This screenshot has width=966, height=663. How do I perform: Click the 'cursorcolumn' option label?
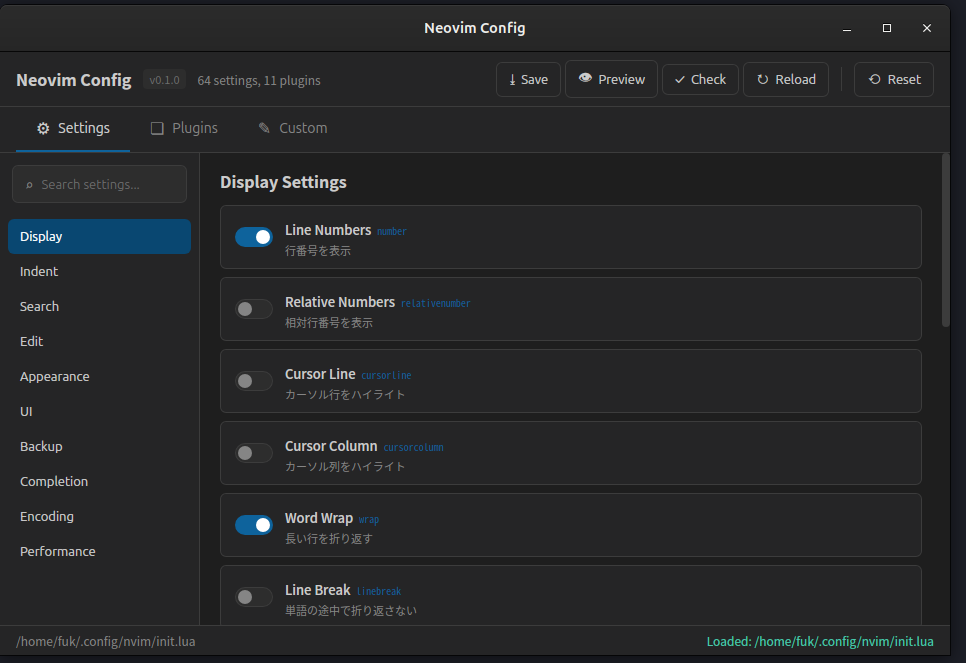coord(413,447)
